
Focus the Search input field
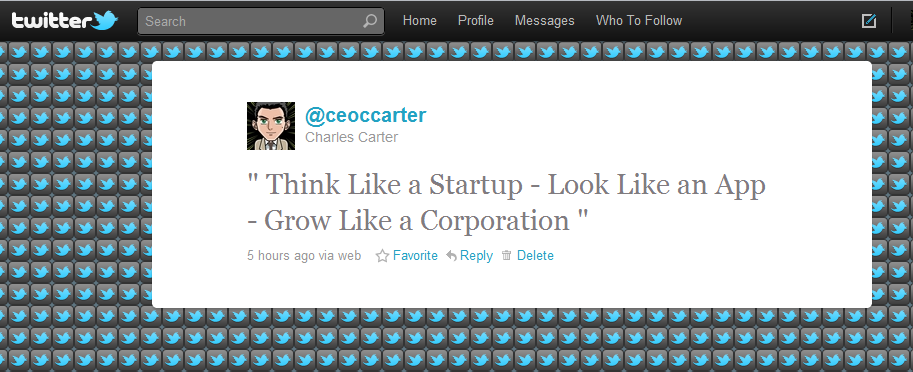261,22
